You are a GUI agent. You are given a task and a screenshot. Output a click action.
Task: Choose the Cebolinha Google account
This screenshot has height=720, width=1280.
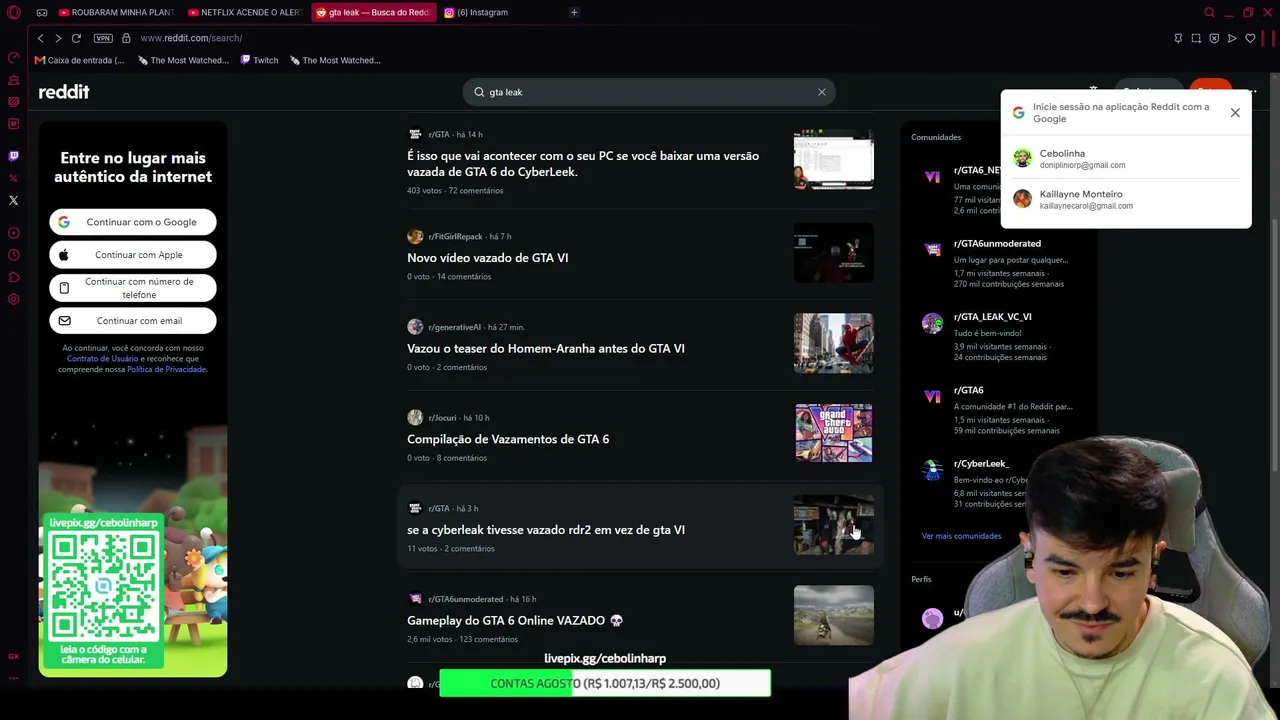(1126, 159)
